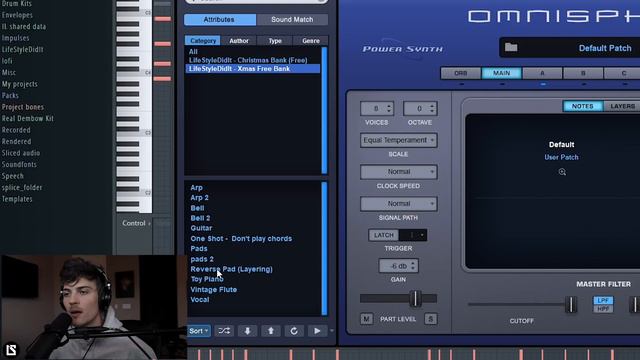
Task: Select the Author filter tab
Action: [239, 40]
